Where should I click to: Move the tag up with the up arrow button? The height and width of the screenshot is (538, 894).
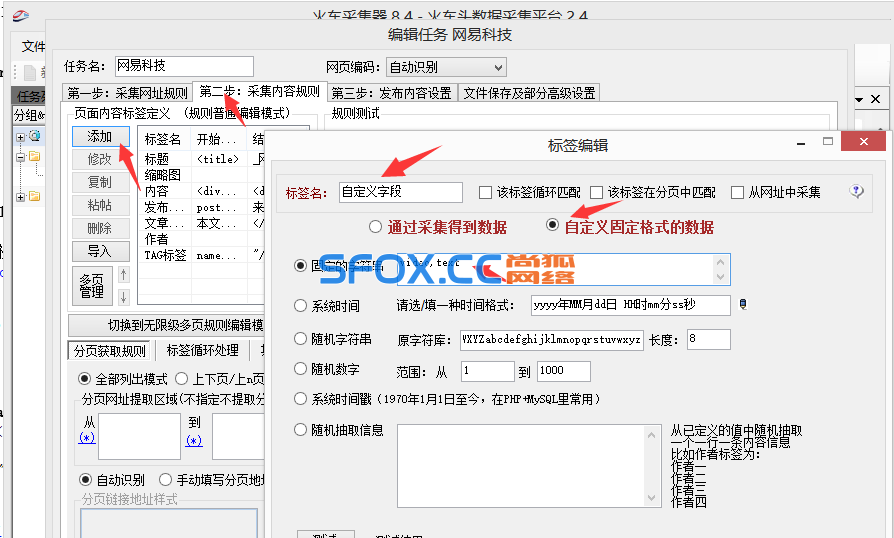click(x=124, y=275)
